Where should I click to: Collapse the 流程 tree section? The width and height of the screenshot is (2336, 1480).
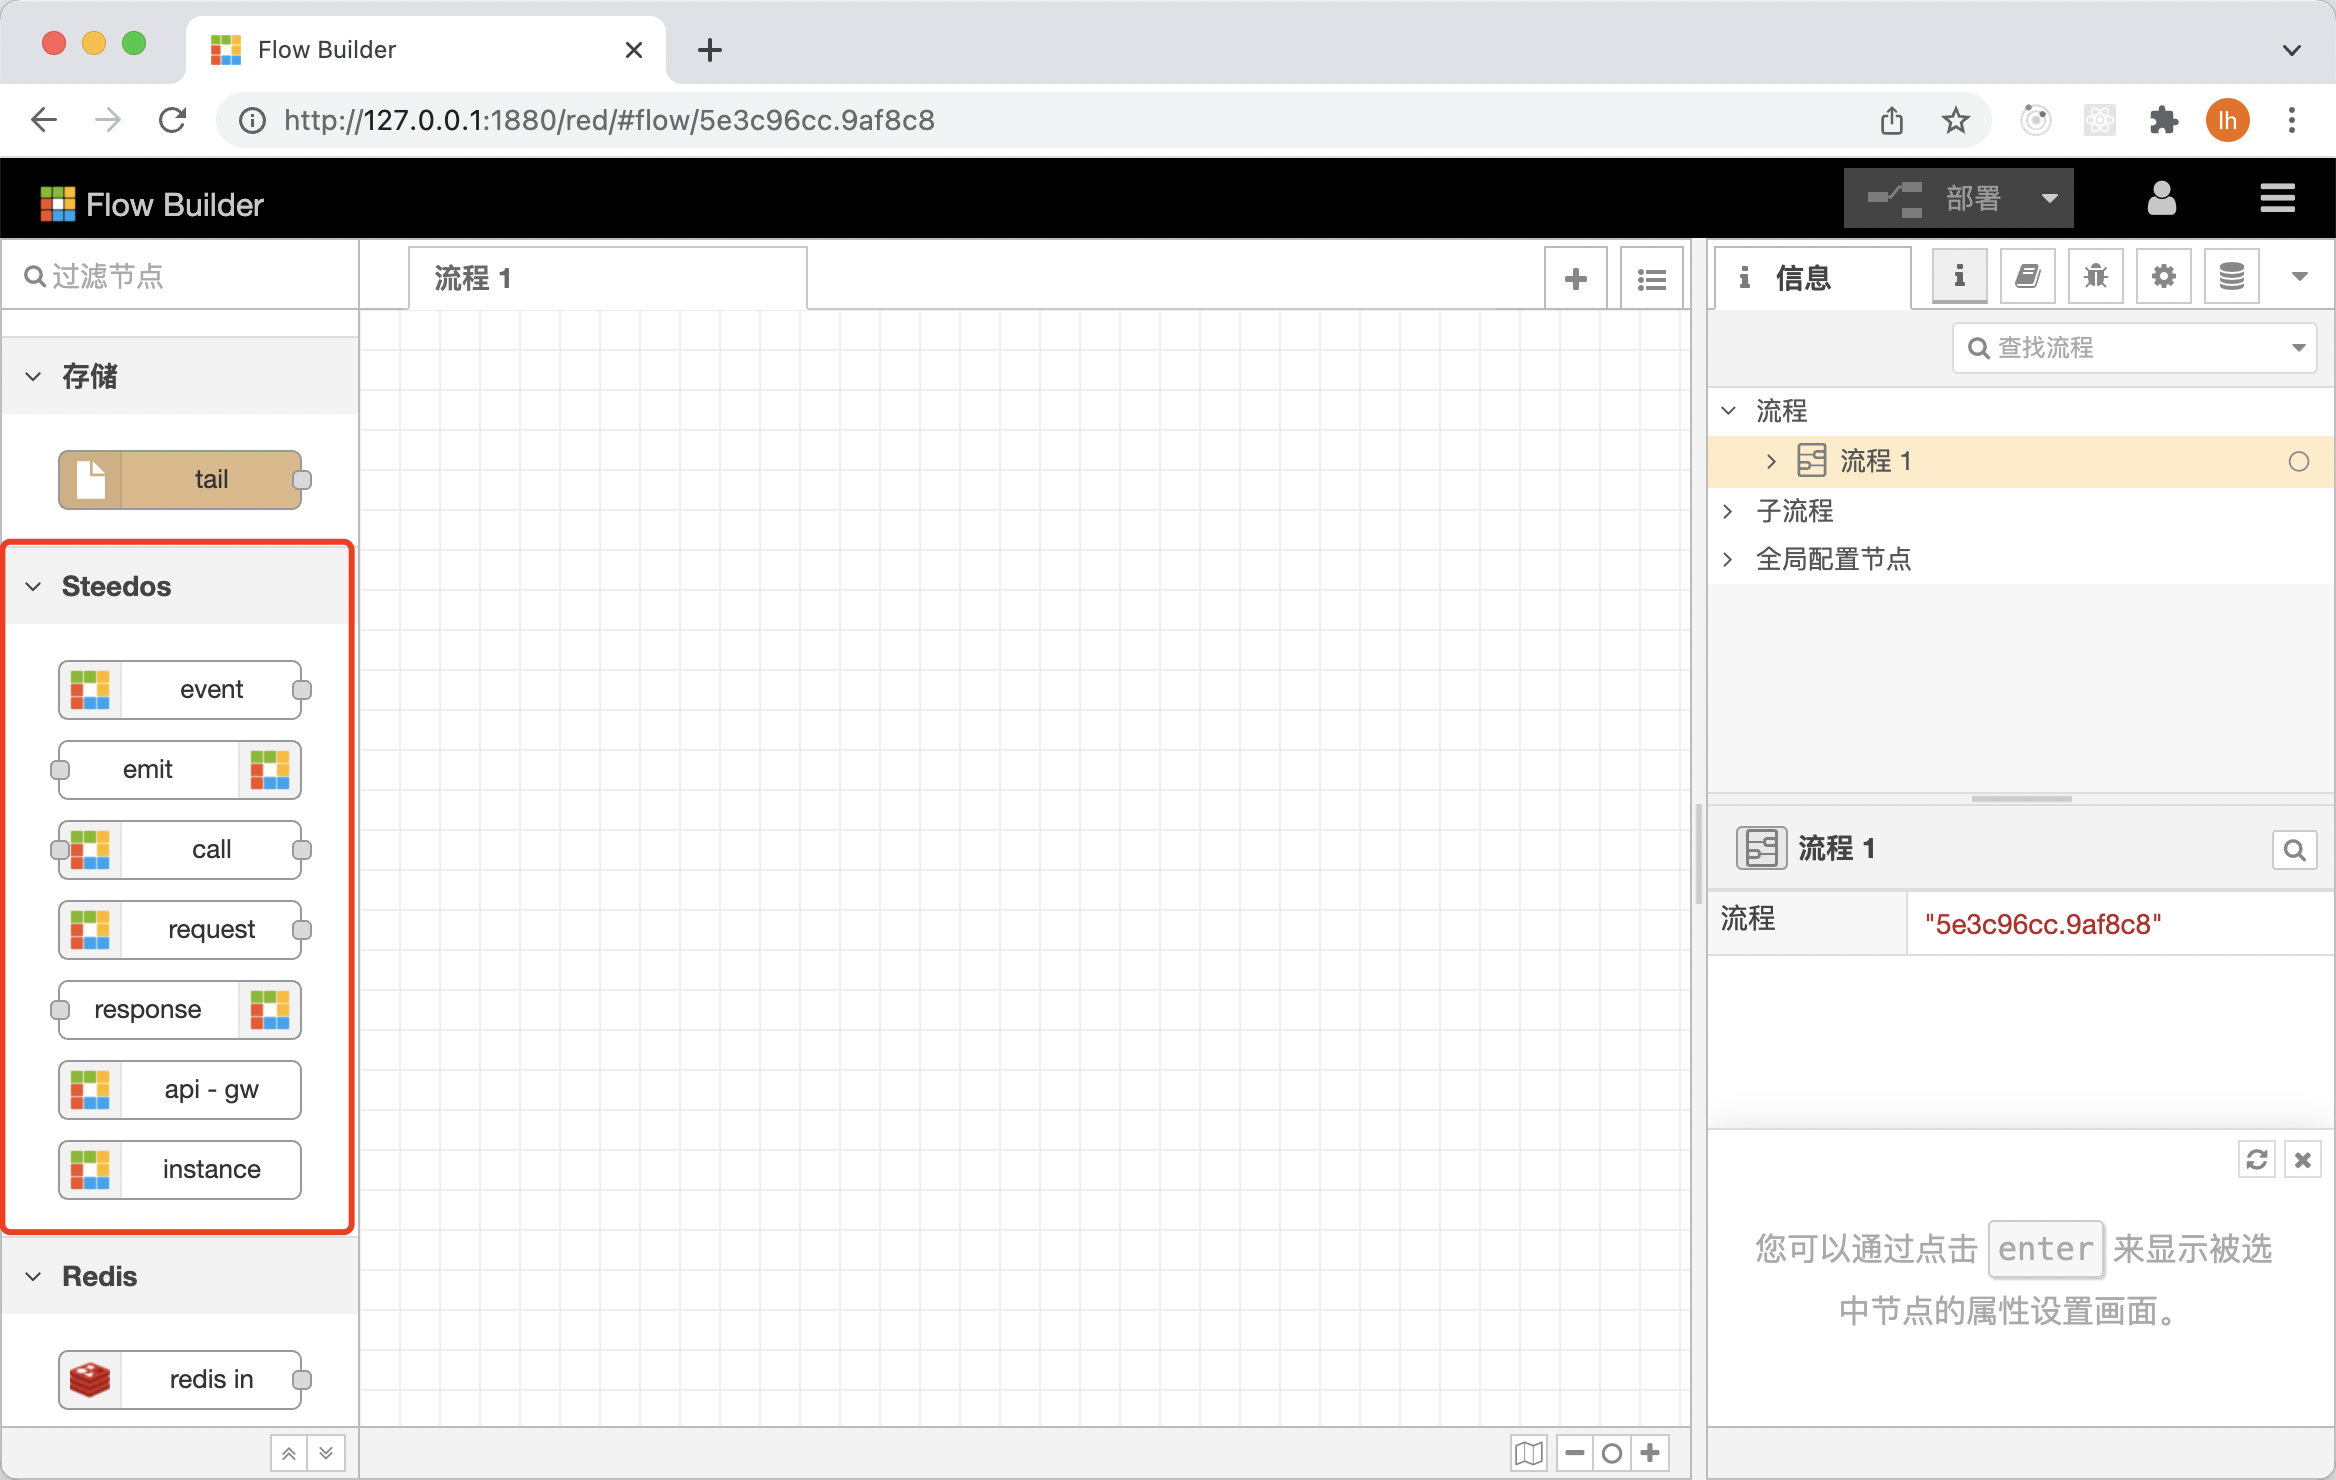[x=1728, y=410]
